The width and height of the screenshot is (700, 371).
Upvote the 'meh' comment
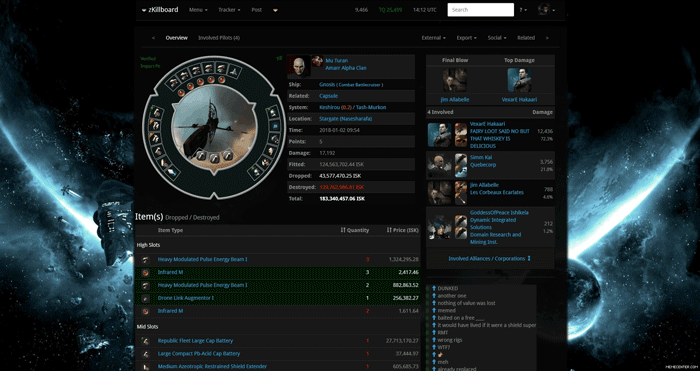coord(433,362)
